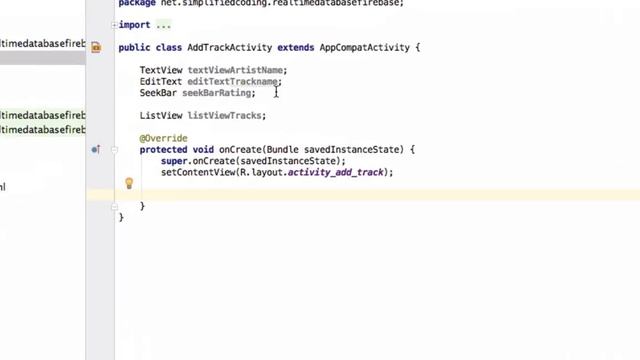Expand the collapsed import block
Image resolution: width=640 pixels, height=360 pixels.
point(114,25)
